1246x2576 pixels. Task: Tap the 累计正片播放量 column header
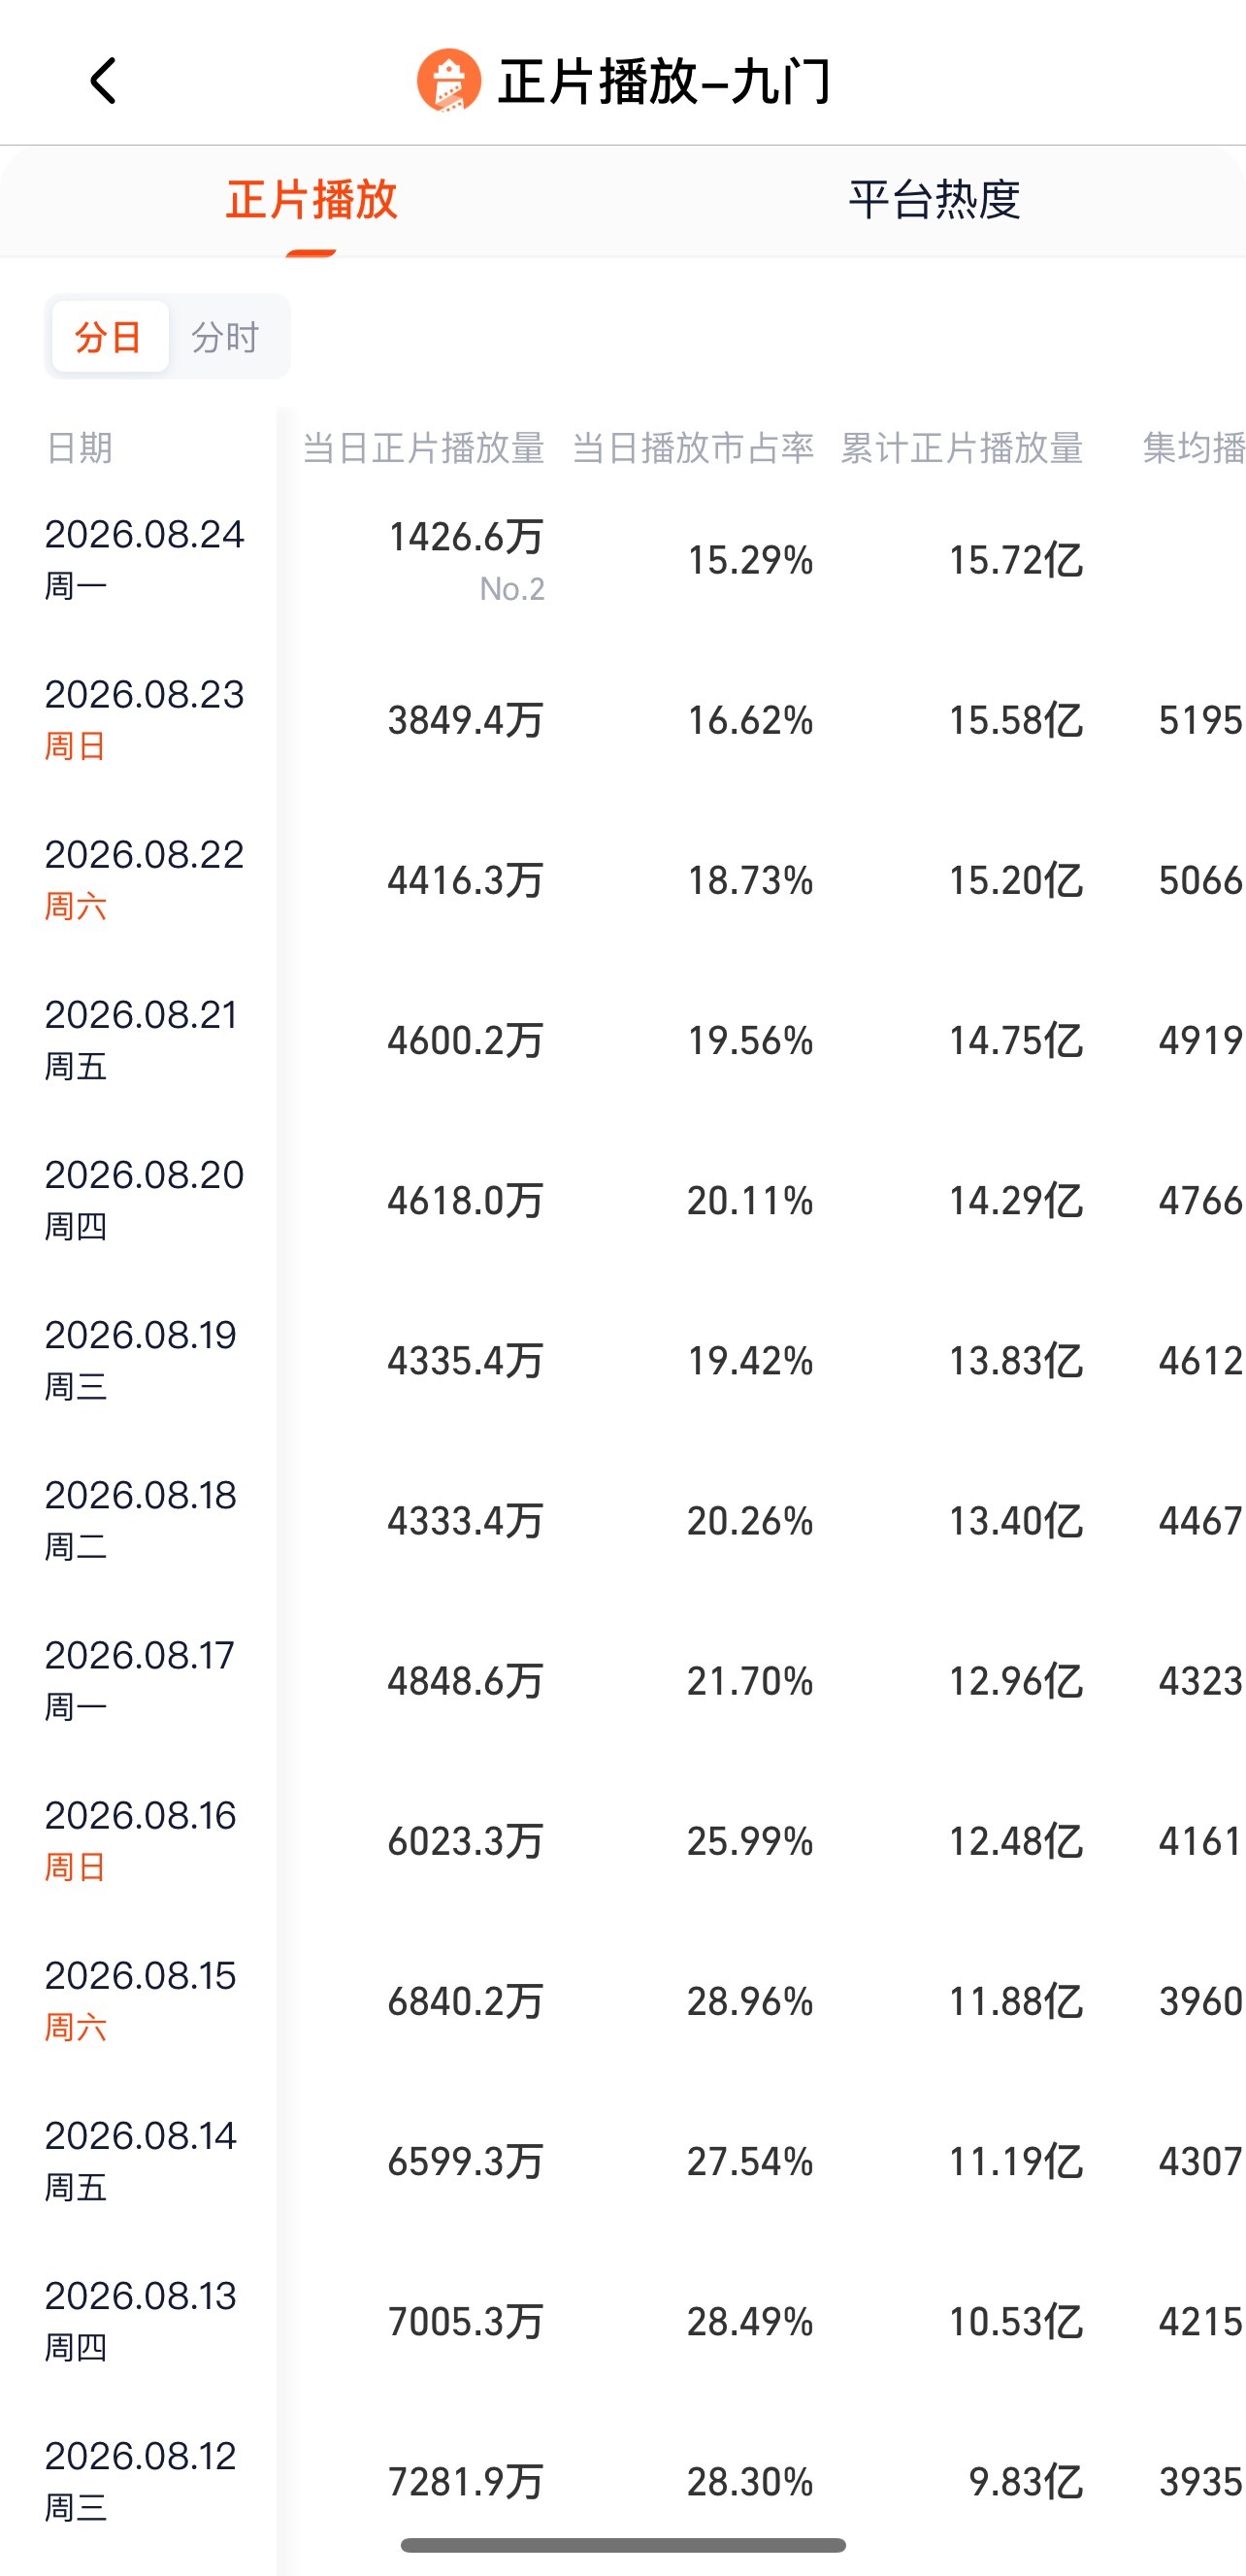(962, 448)
